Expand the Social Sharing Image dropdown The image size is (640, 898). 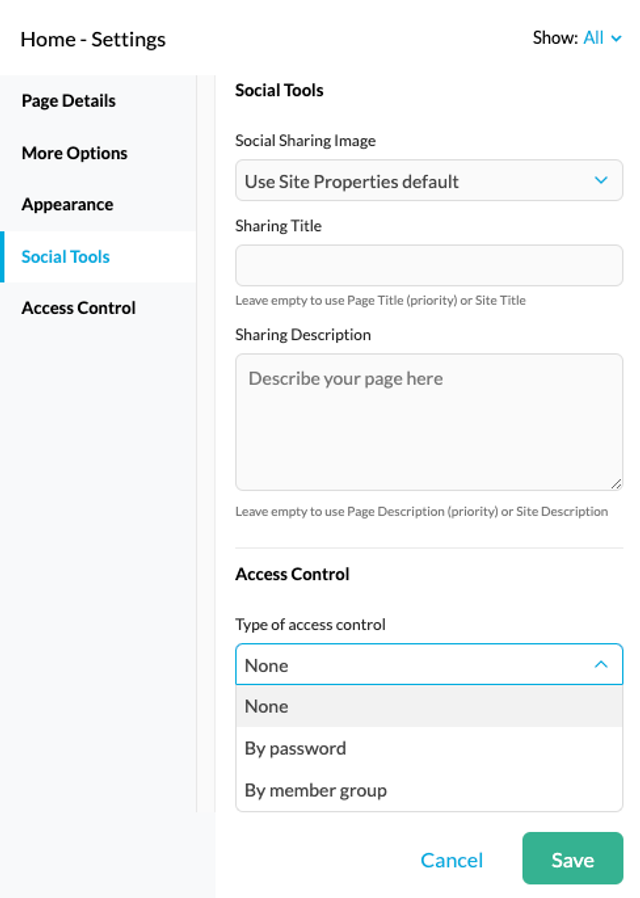pos(429,180)
